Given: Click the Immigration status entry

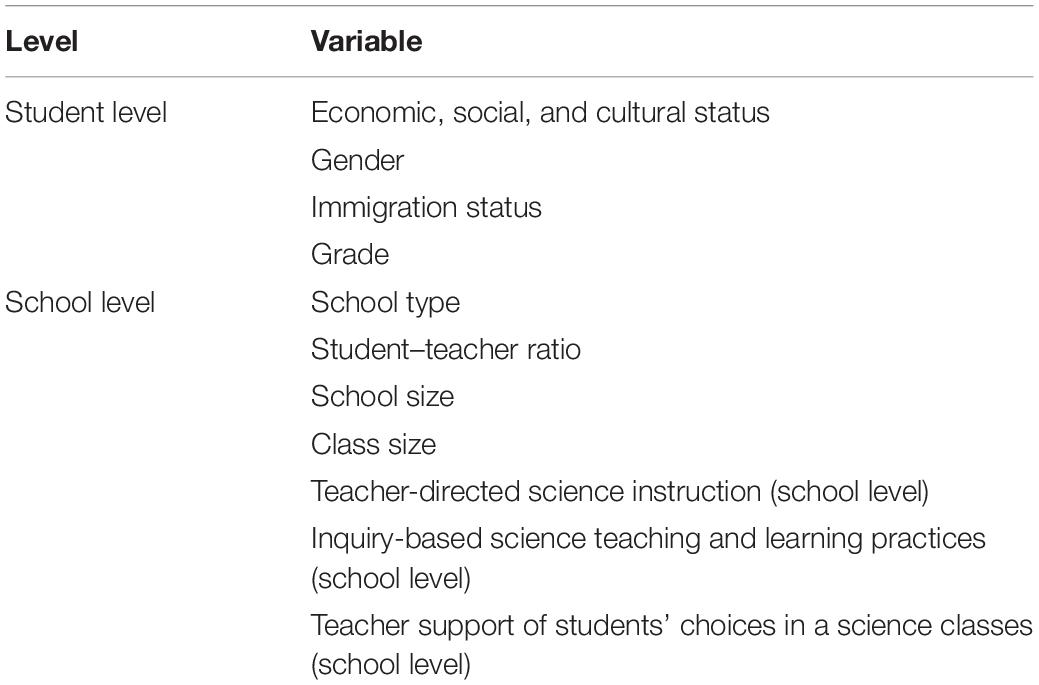Looking at the screenshot, I should click(426, 207).
